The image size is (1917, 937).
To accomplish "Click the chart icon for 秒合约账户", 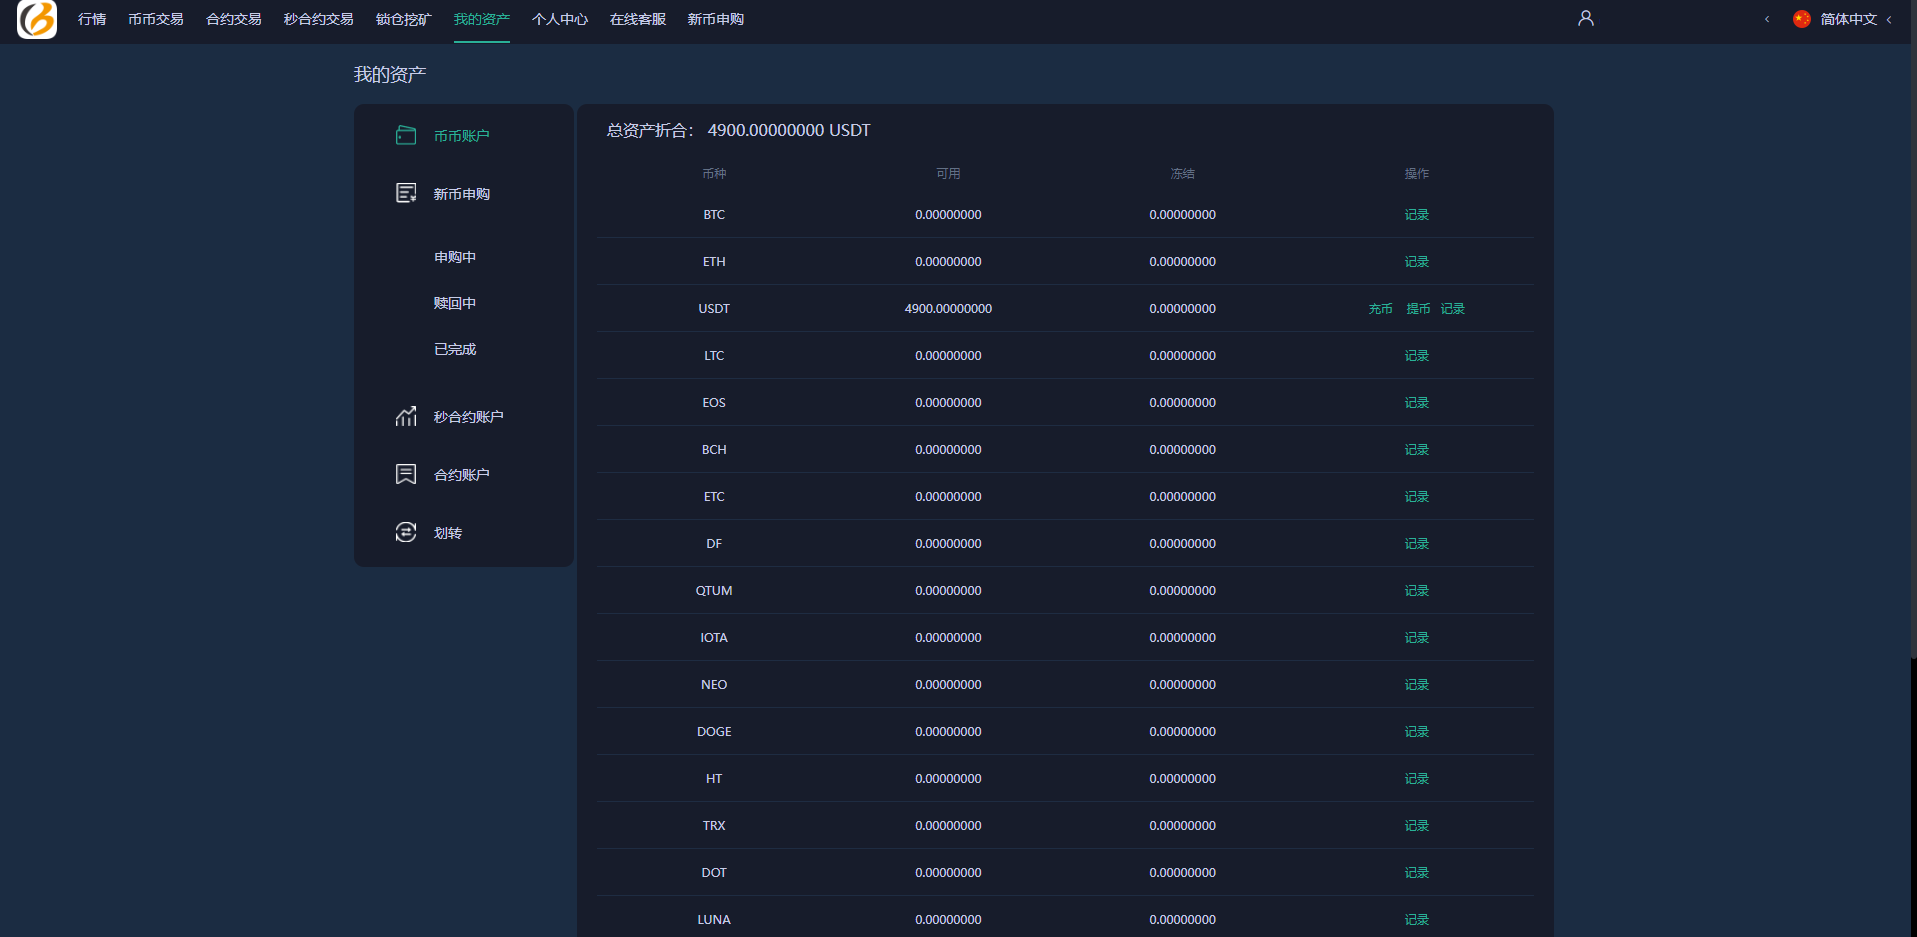I will 406,416.
